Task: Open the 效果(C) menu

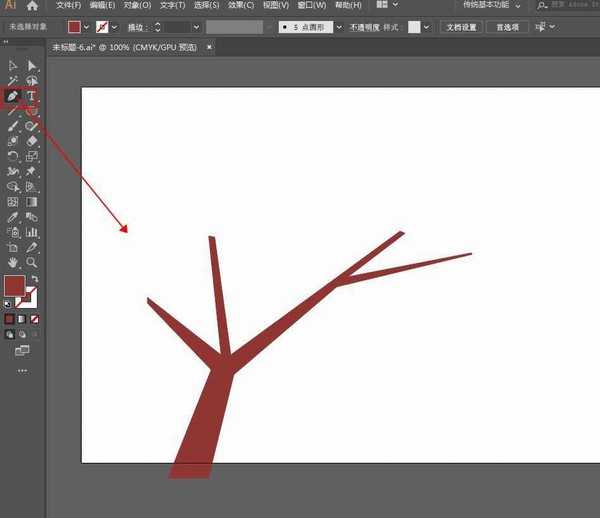Action: tap(240, 6)
